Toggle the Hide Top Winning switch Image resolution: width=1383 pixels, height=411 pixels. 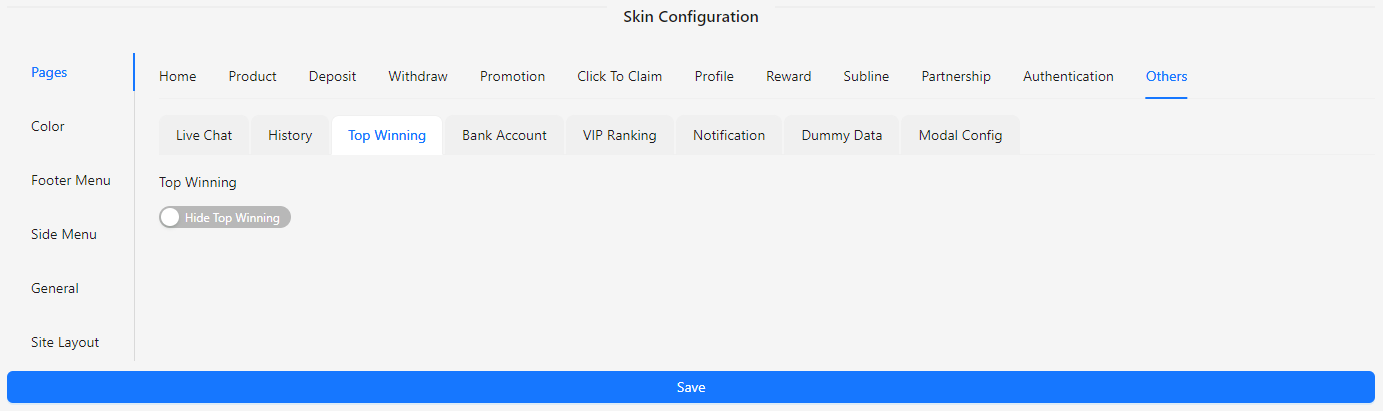pyautogui.click(x=225, y=217)
